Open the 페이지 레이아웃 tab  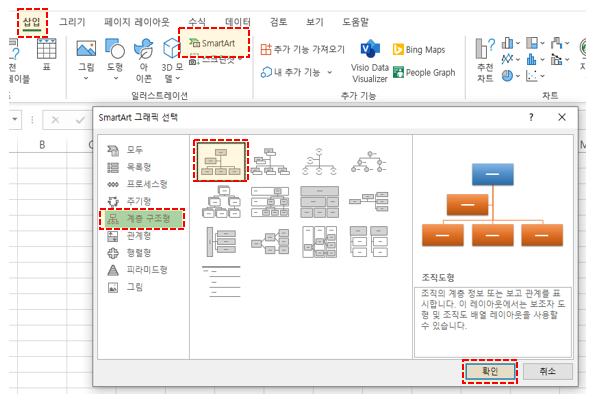click(x=137, y=22)
